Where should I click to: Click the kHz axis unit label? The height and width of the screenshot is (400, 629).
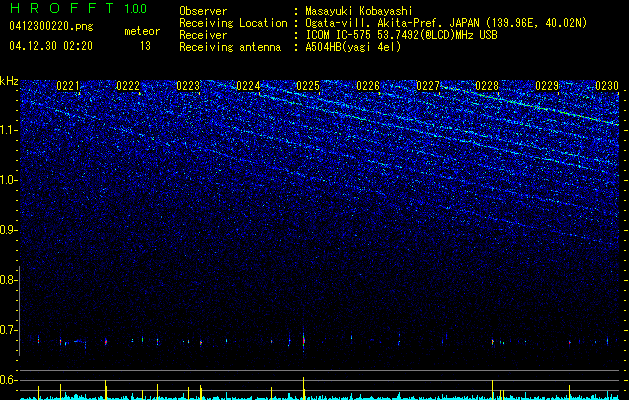coord(9,81)
